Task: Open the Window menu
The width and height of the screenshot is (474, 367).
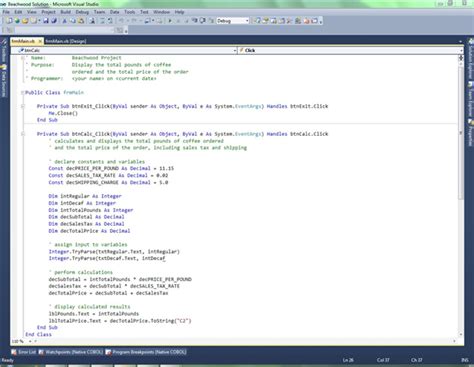Action: pyautogui.click(x=162, y=12)
